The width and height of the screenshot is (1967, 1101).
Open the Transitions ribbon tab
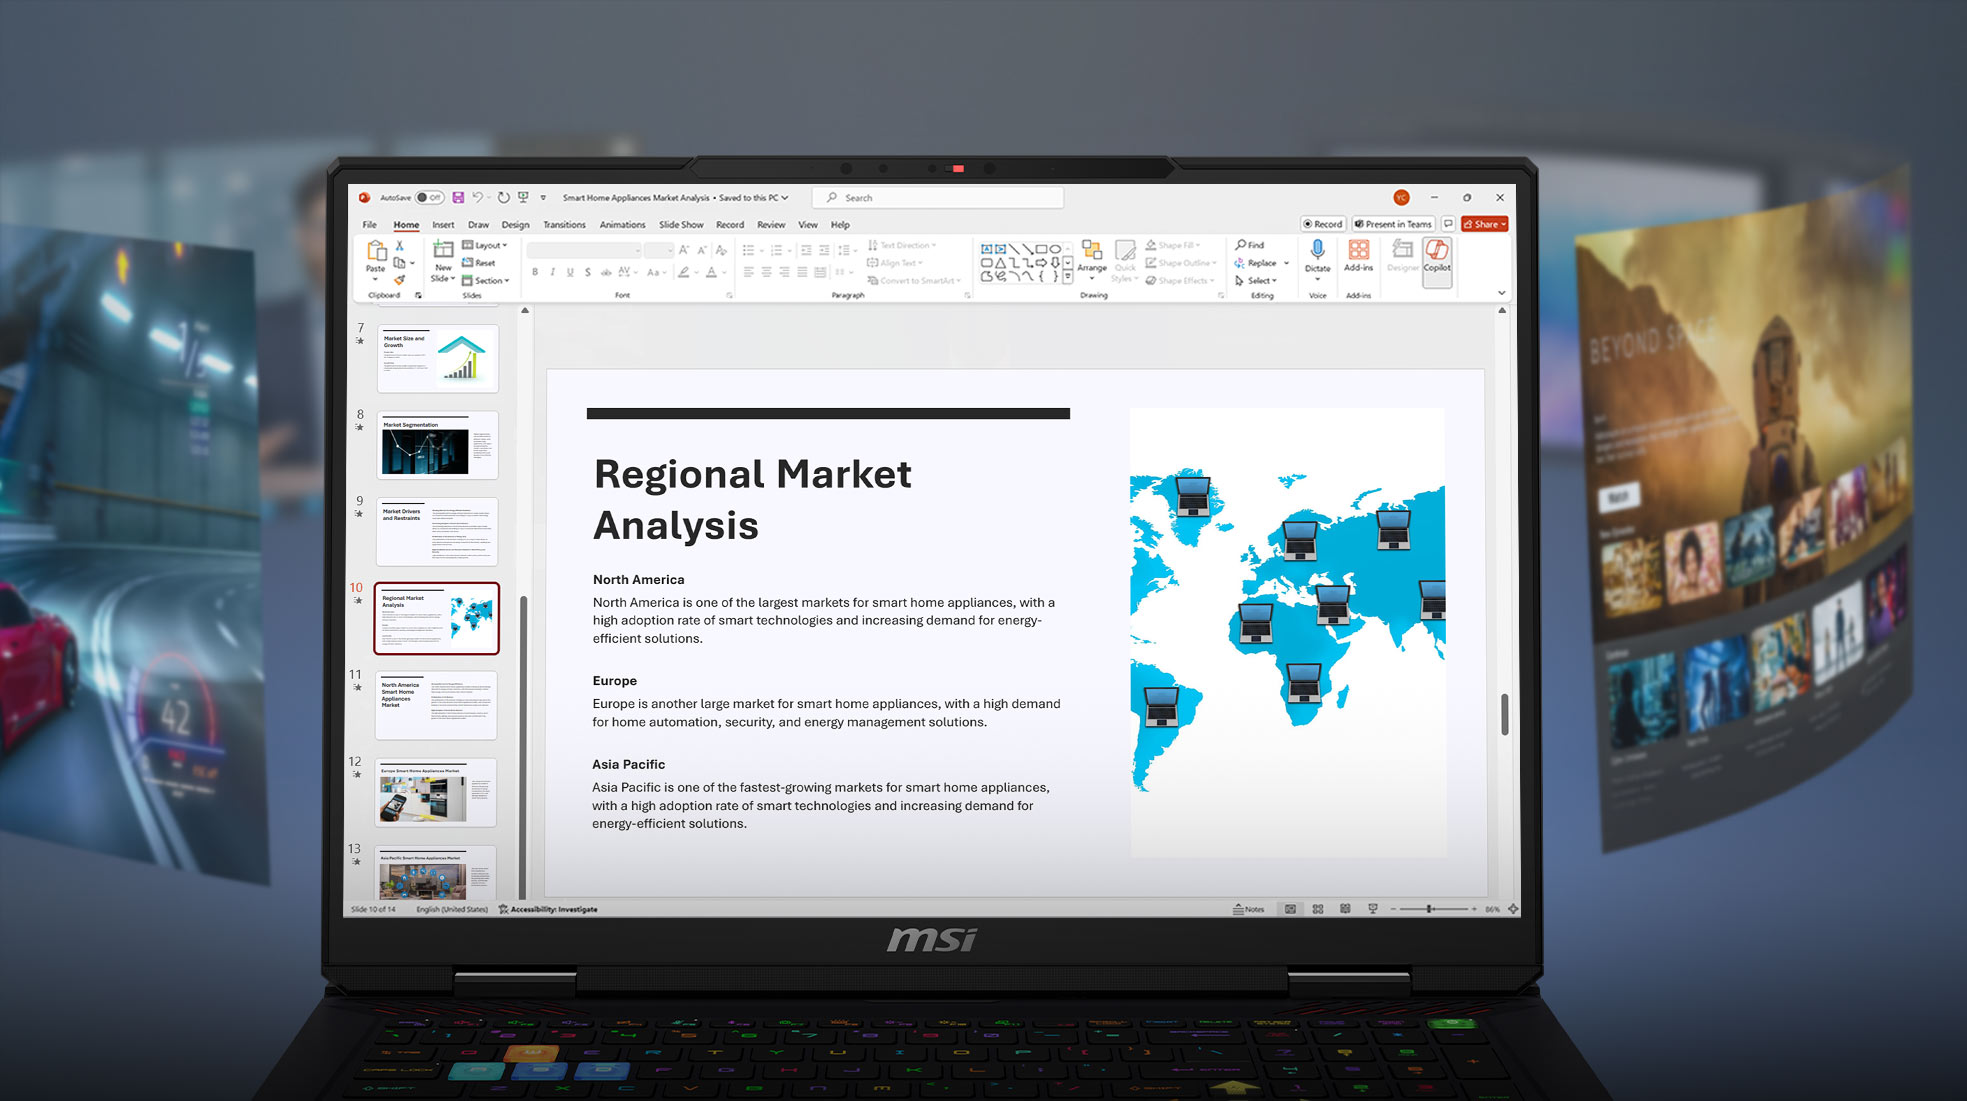564,225
